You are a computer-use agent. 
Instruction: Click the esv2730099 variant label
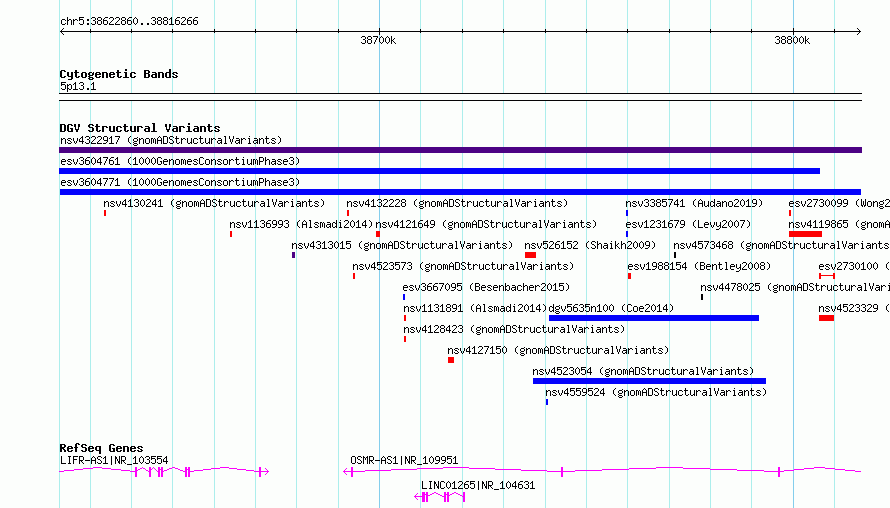[839, 203]
